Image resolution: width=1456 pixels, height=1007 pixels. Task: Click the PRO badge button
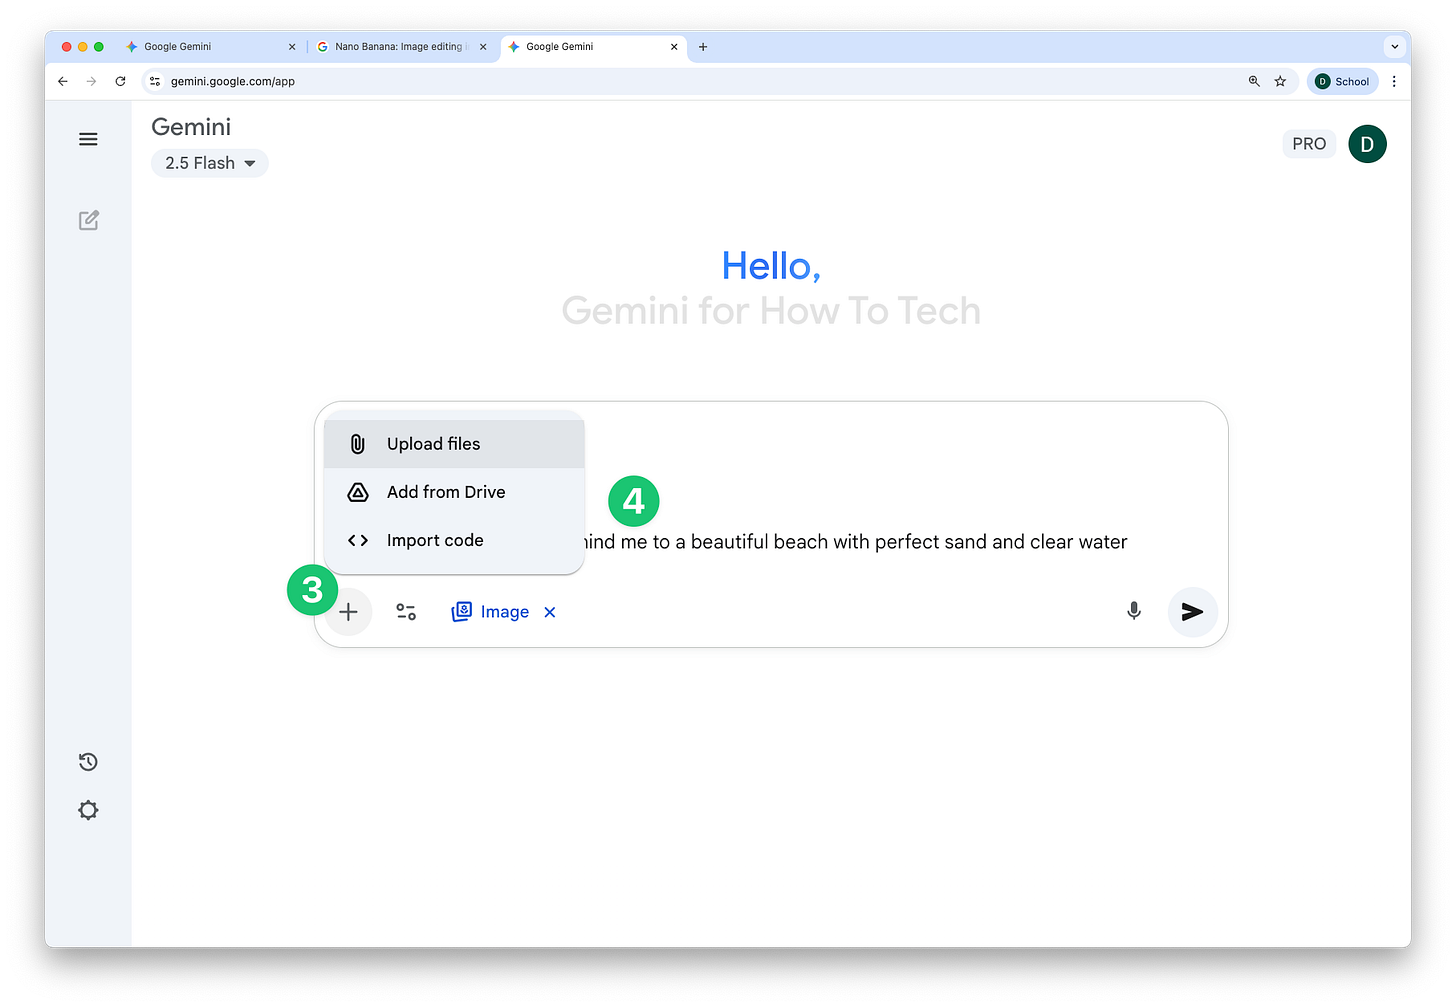click(x=1309, y=144)
